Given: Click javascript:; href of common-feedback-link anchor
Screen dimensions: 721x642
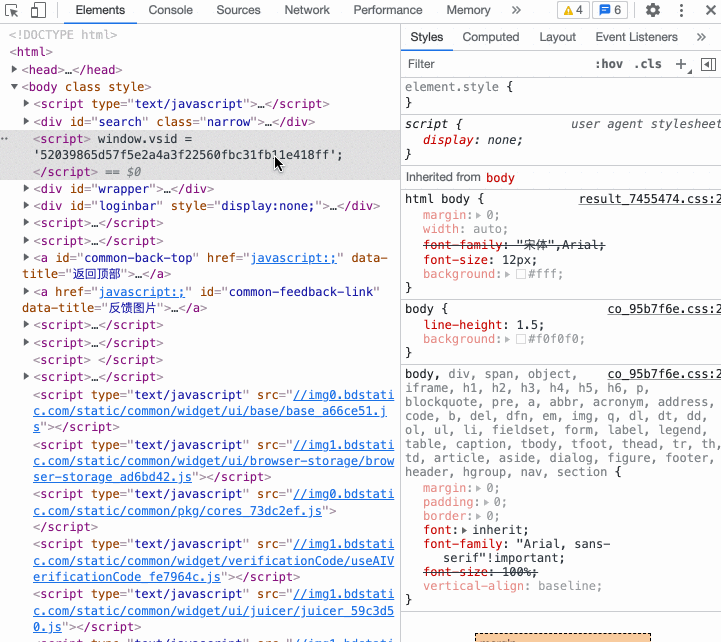Looking at the screenshot, I should (142, 292).
